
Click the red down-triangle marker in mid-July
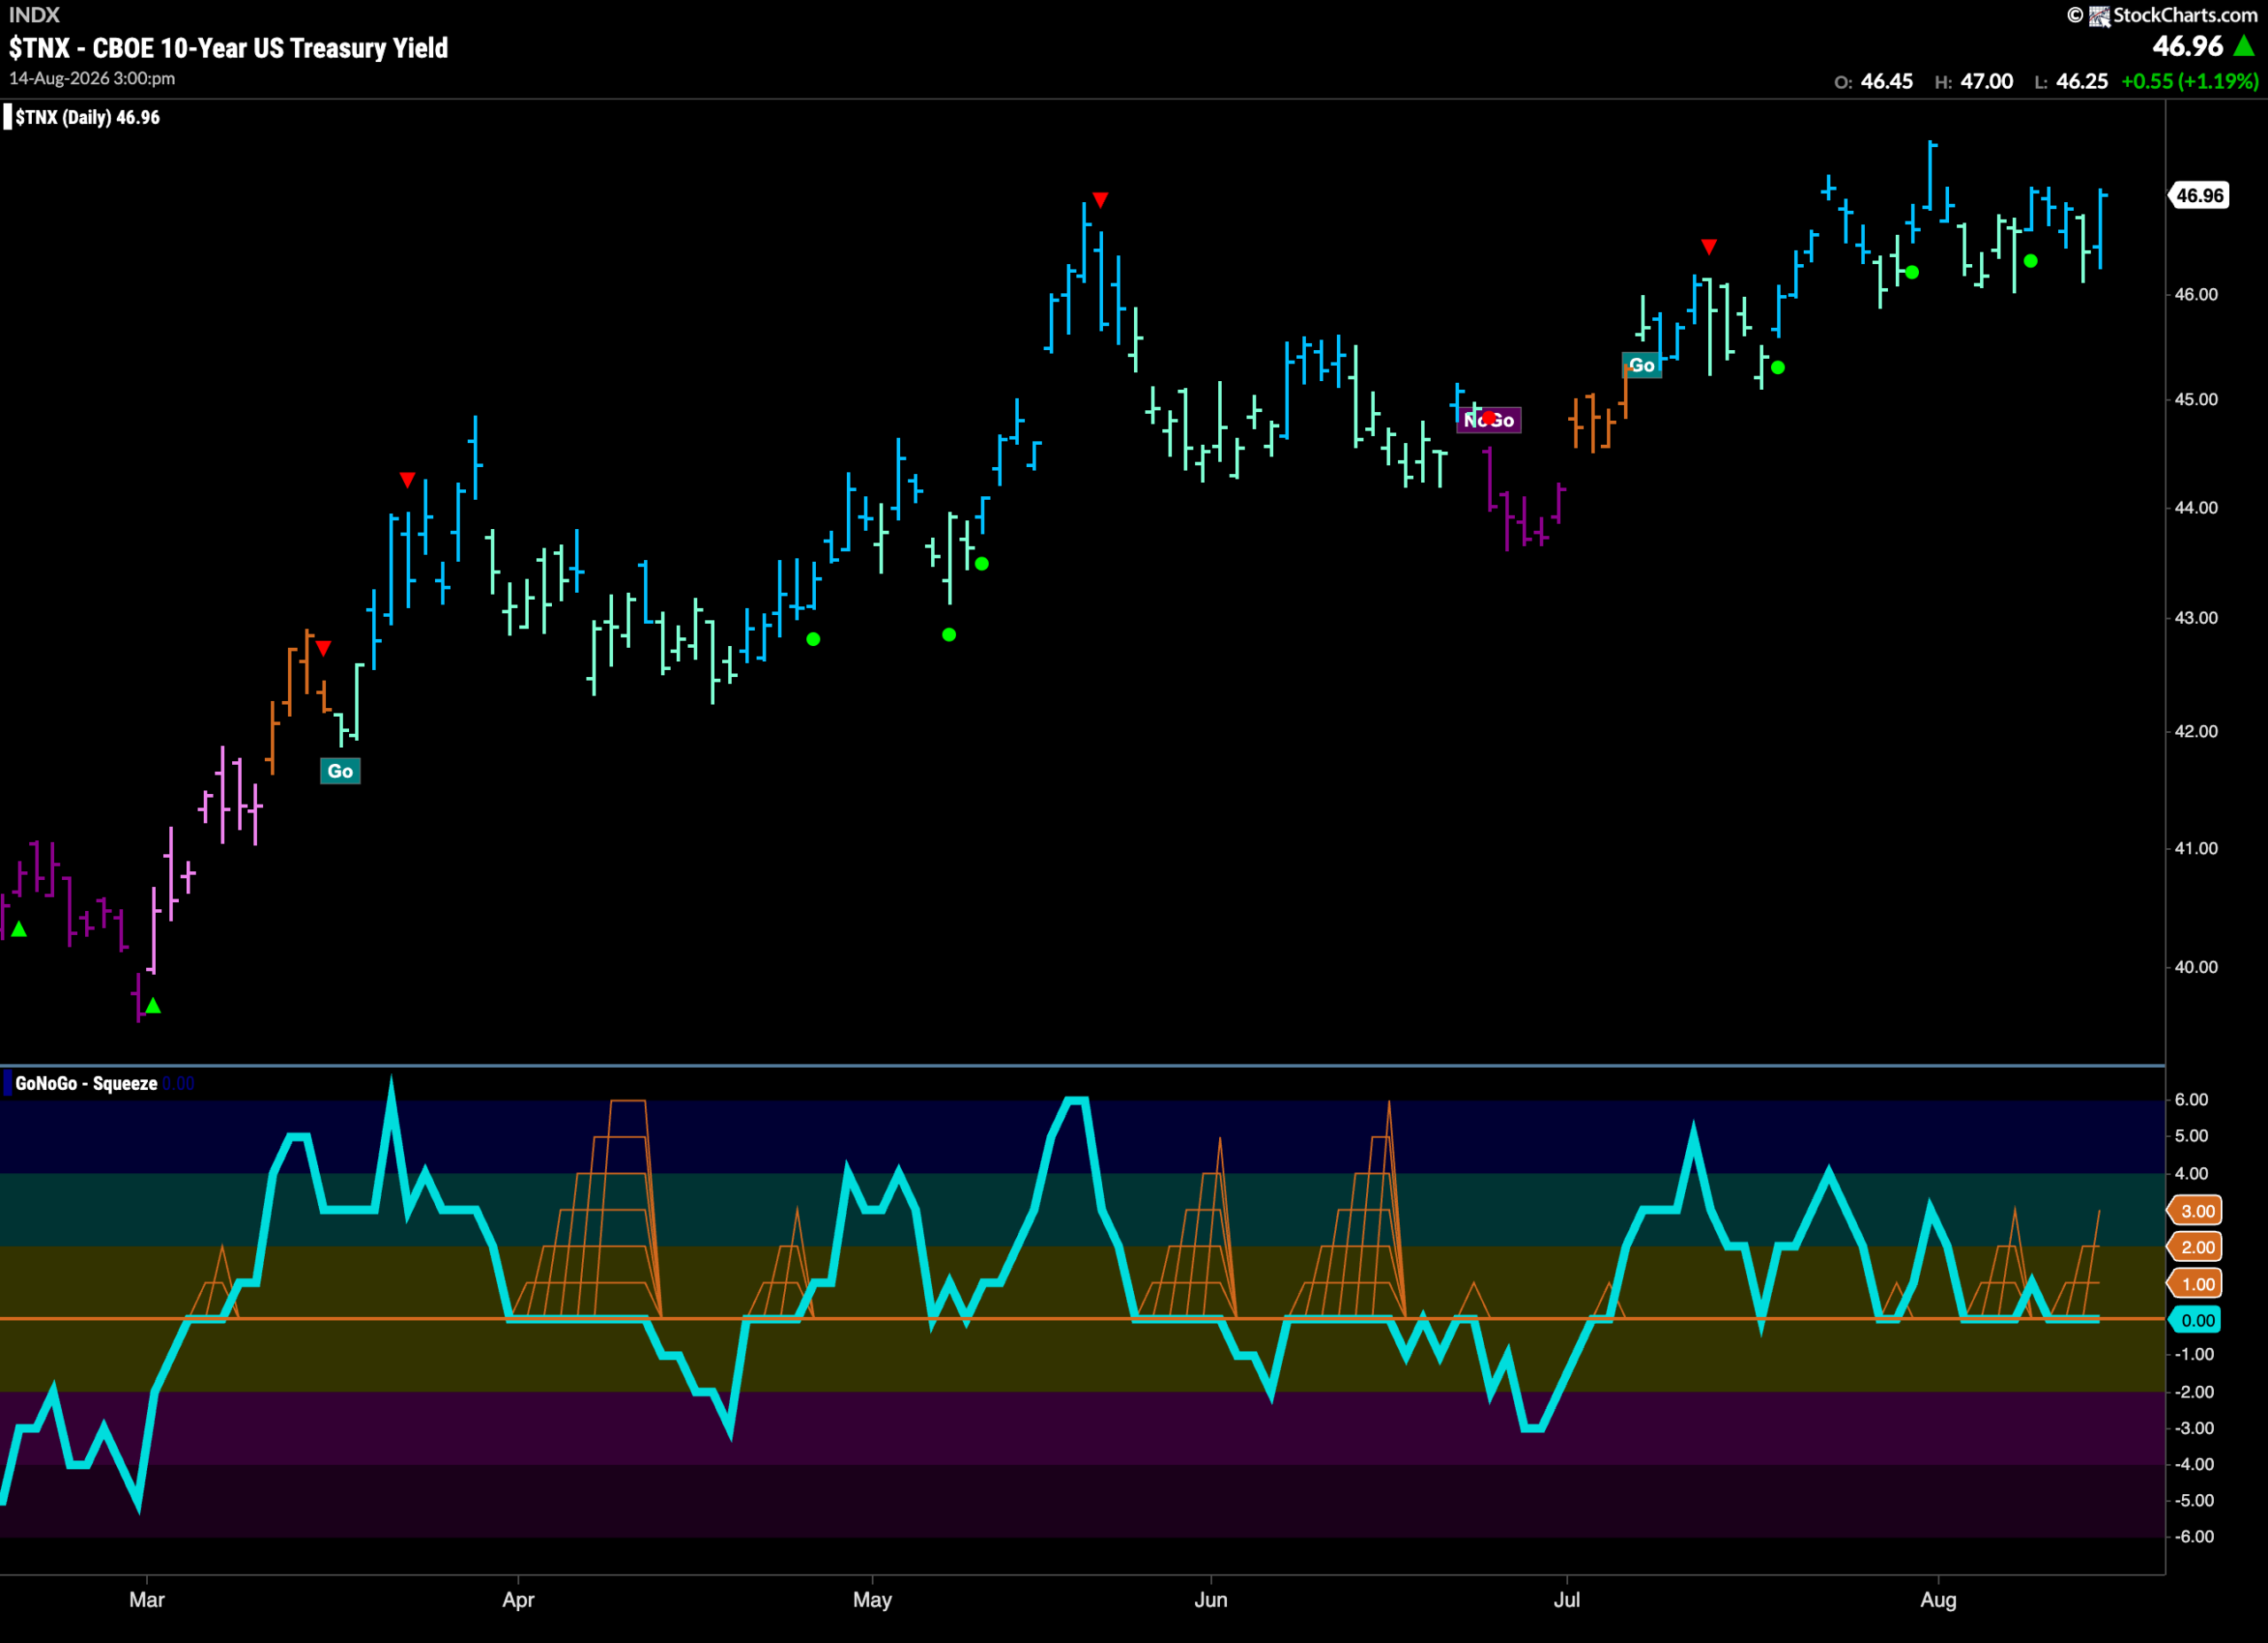click(1709, 246)
